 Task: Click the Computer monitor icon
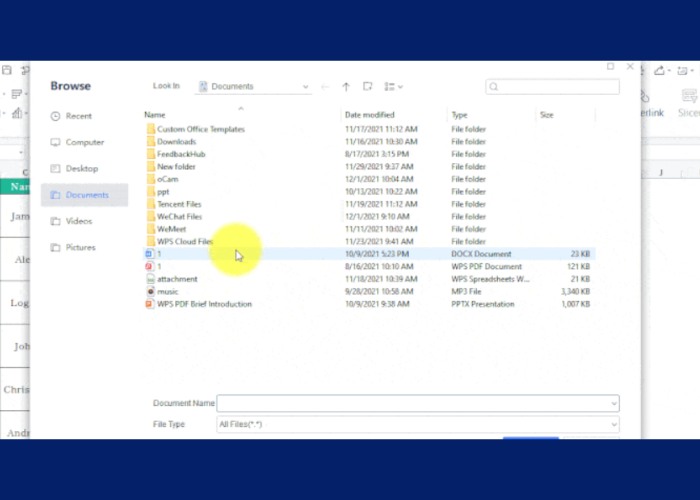(x=55, y=142)
